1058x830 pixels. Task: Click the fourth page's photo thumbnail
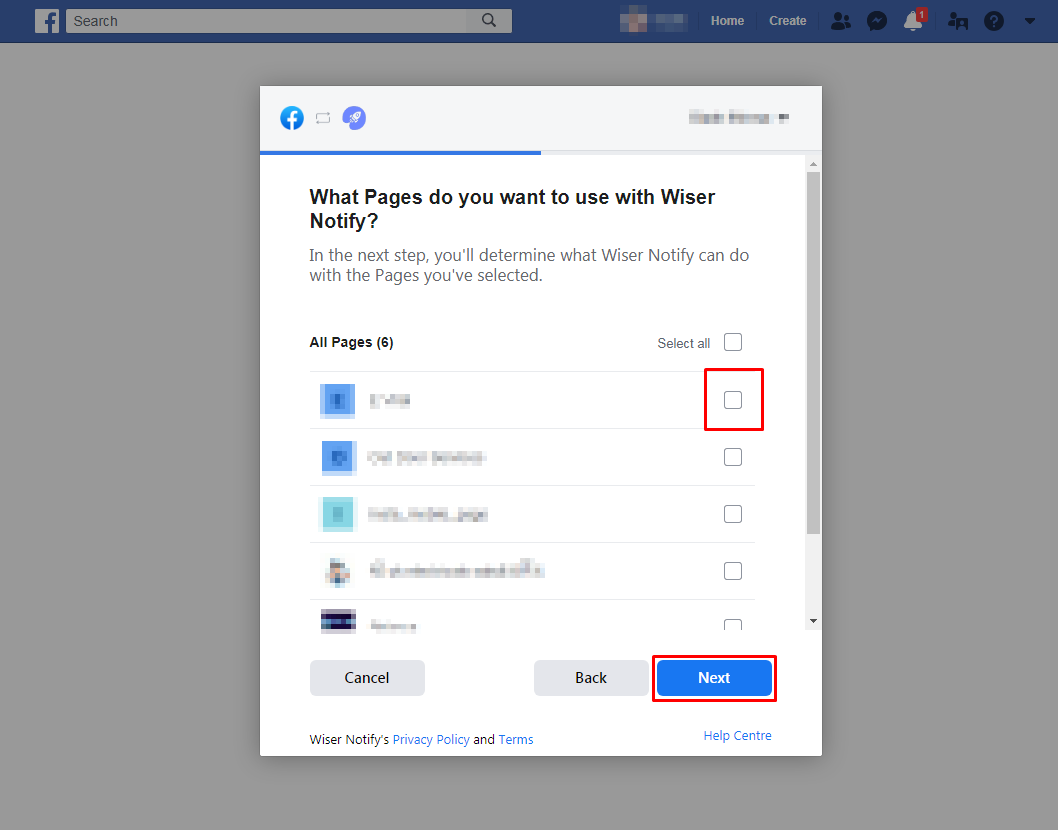coord(337,571)
